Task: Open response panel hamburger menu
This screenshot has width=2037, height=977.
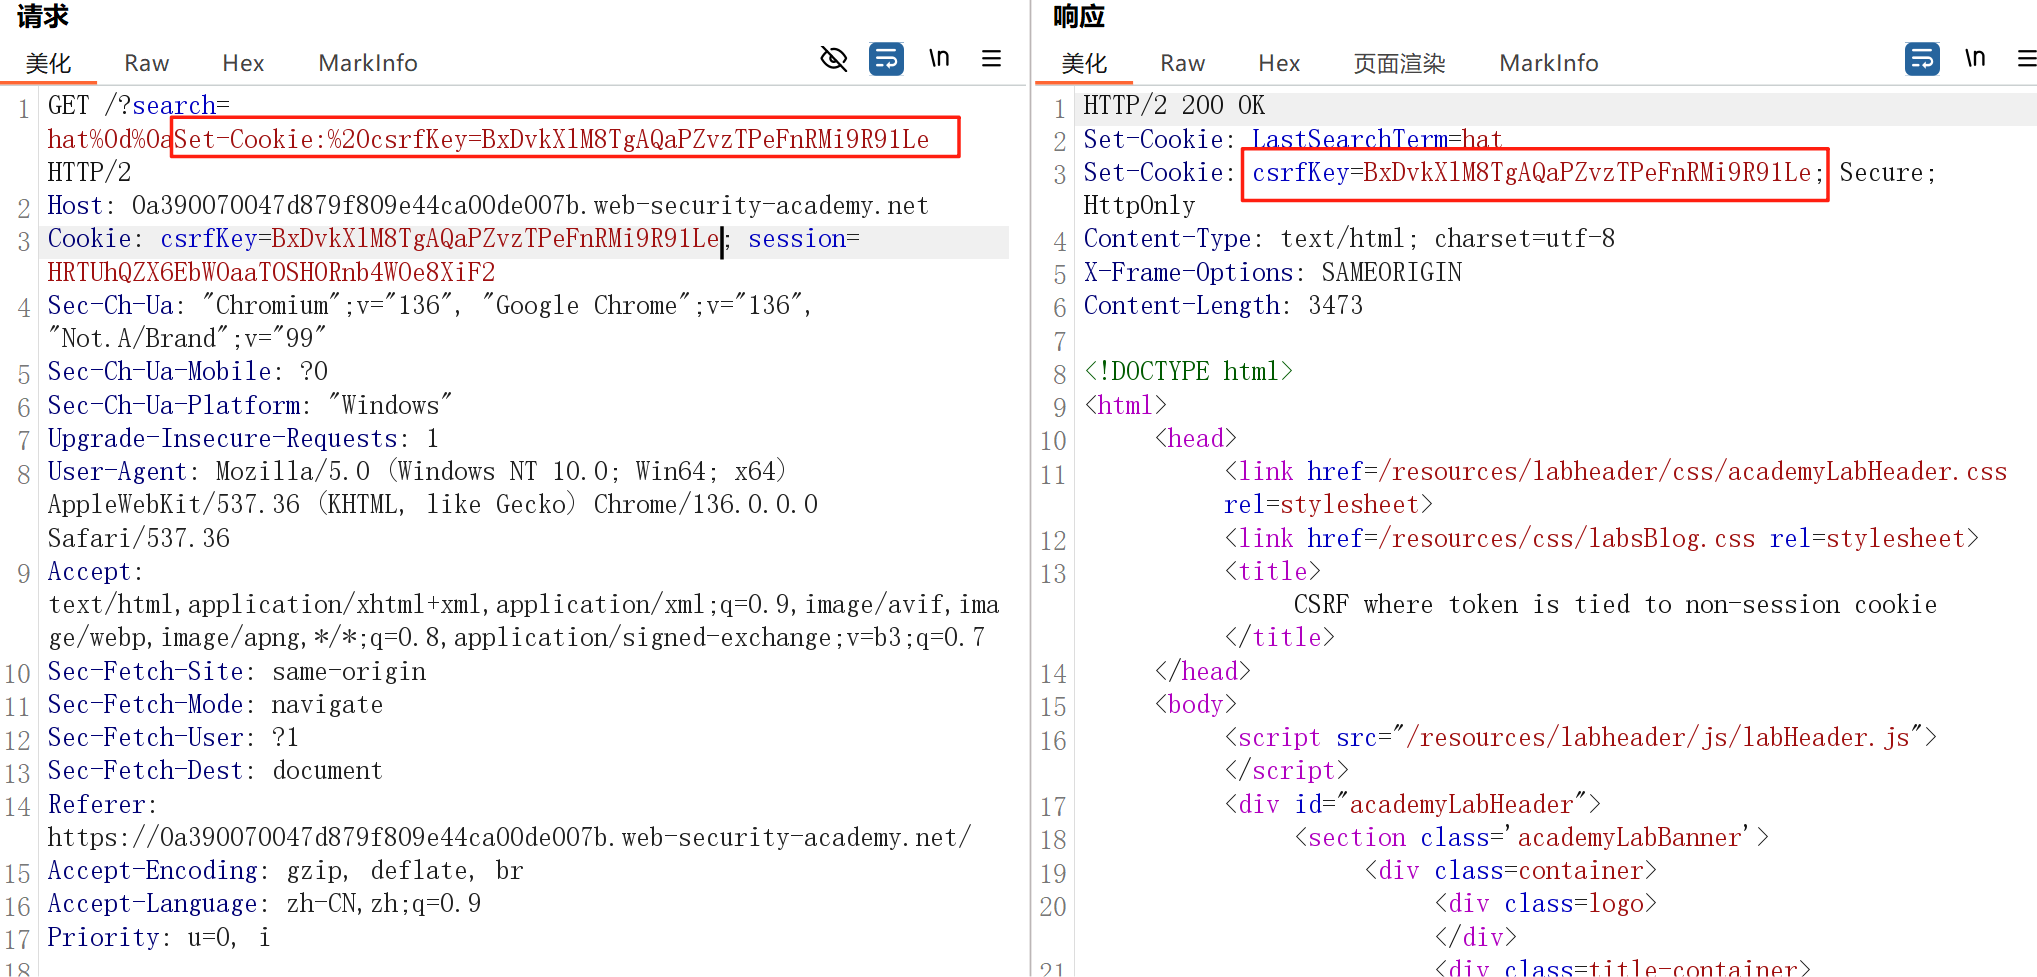Action: click(2027, 59)
